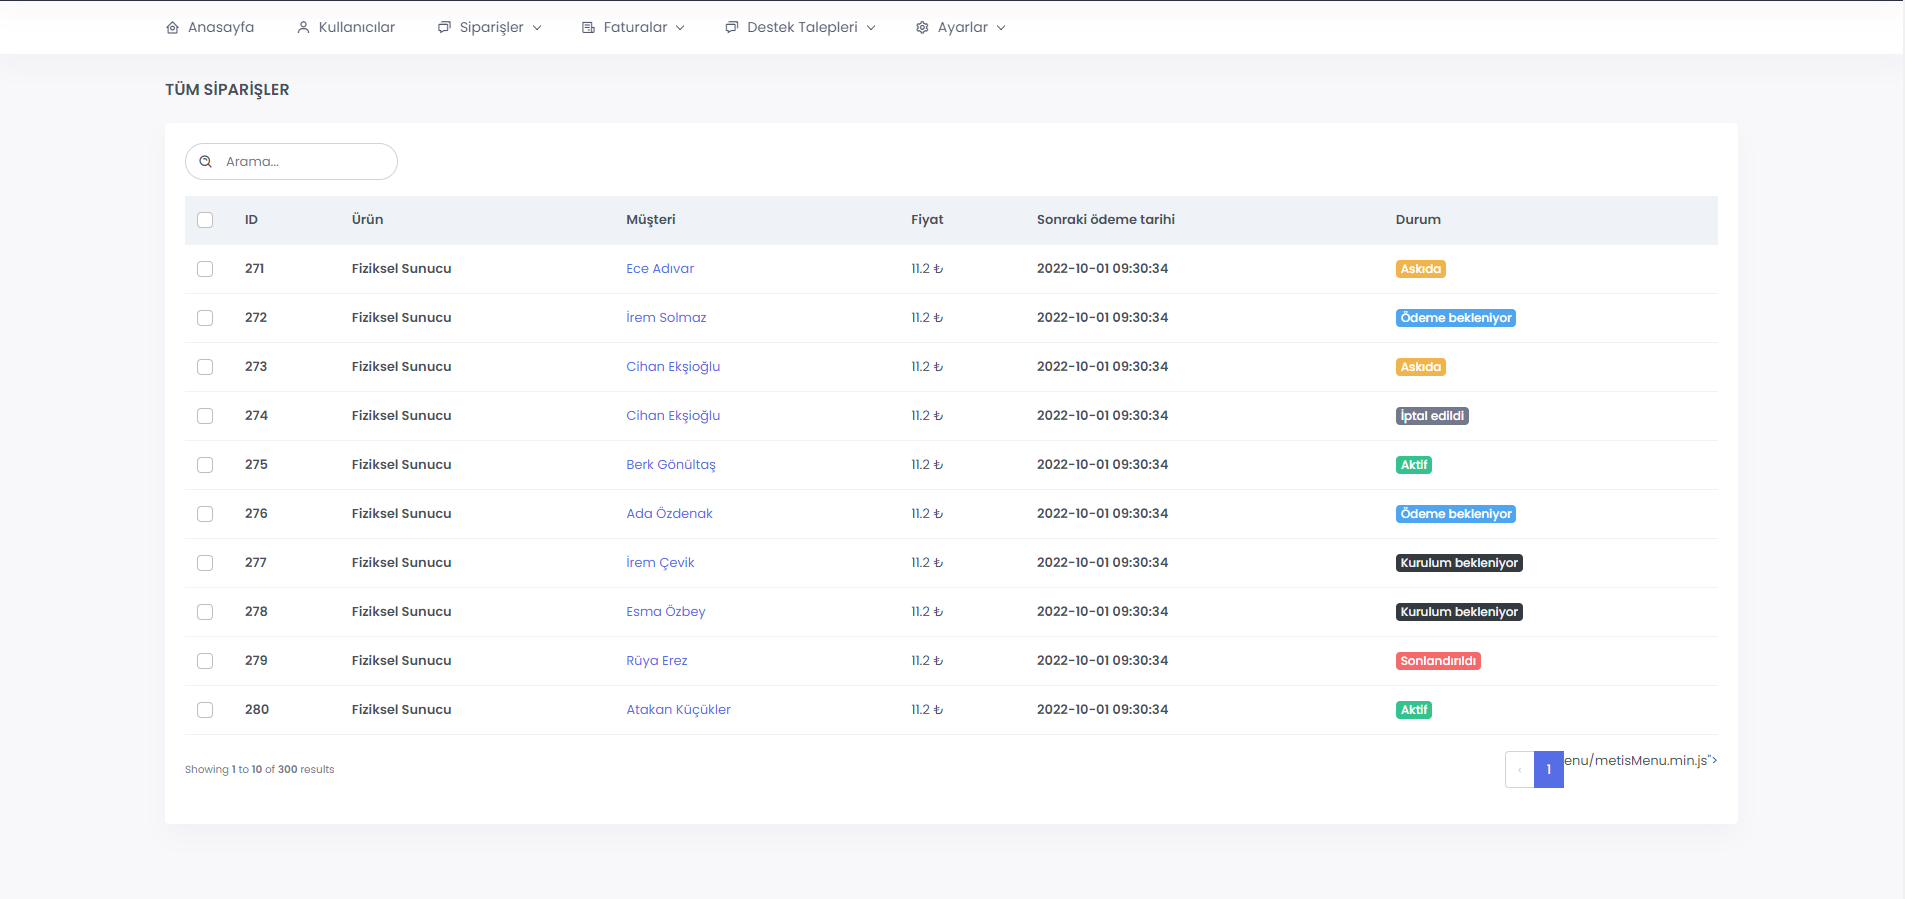Check the box for order 271
This screenshot has height=899, width=1905.
point(205,269)
